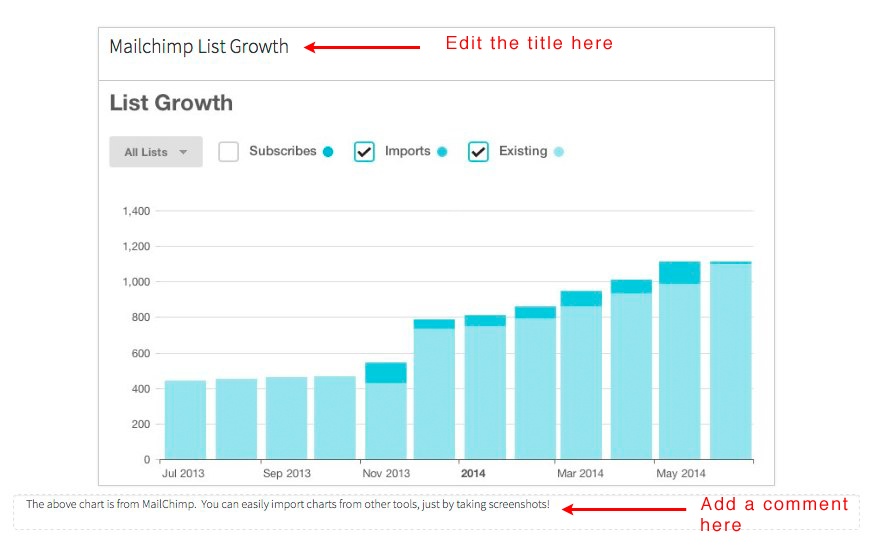This screenshot has height=560, width=878.
Task: Click the Sep 2013 axis label
Action: tap(287, 473)
